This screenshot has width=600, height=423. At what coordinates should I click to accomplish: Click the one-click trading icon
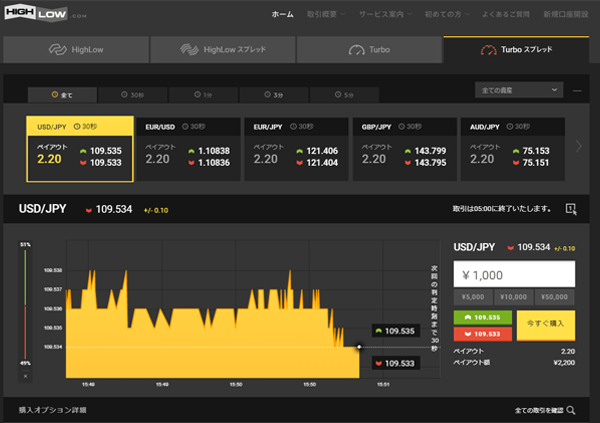point(571,209)
